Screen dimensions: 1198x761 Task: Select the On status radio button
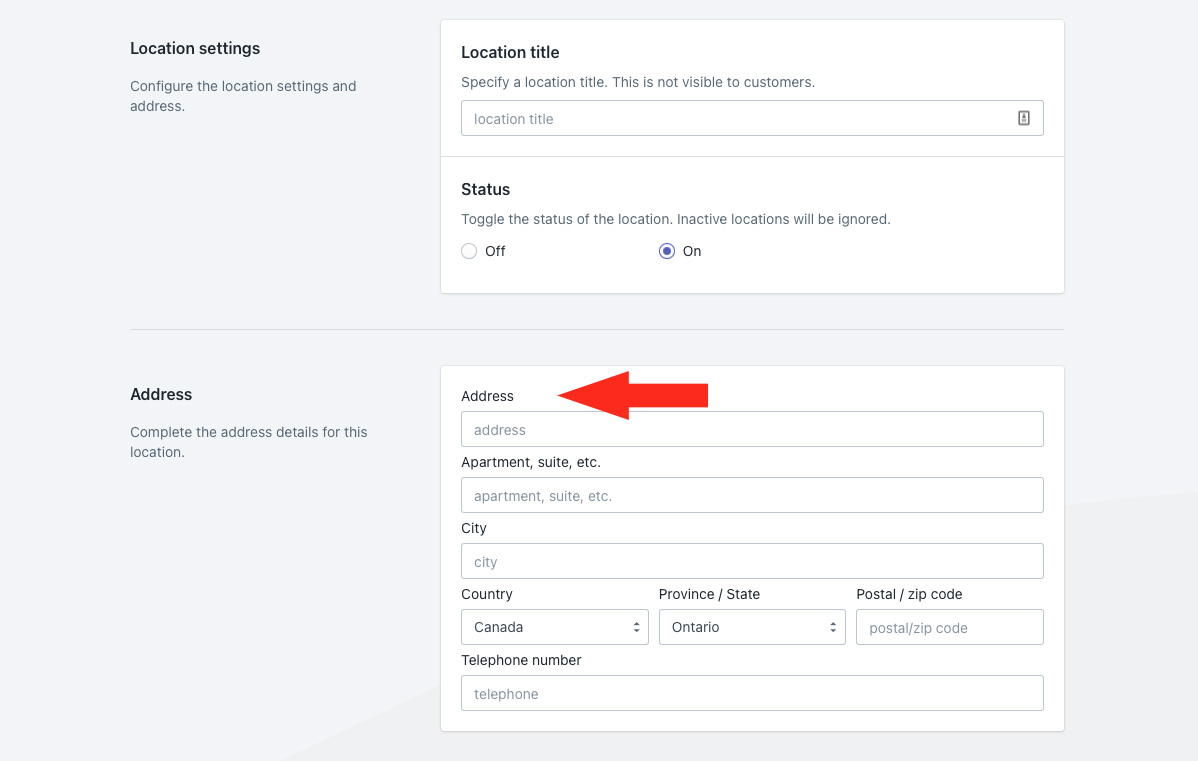[x=667, y=251]
